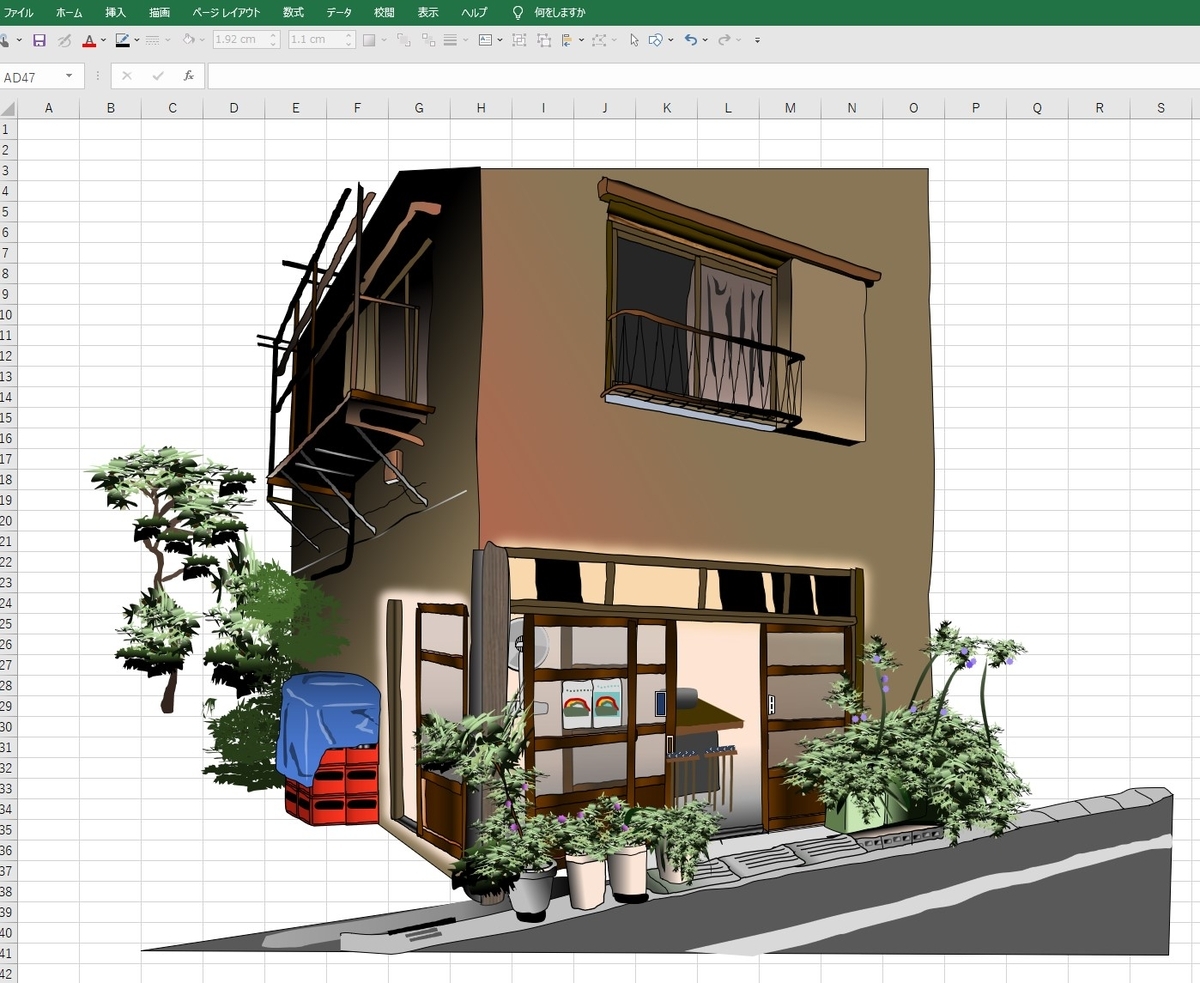The width and height of the screenshot is (1200, 983).
Task: Open the shape outline color dropdown arrow
Action: [137, 40]
